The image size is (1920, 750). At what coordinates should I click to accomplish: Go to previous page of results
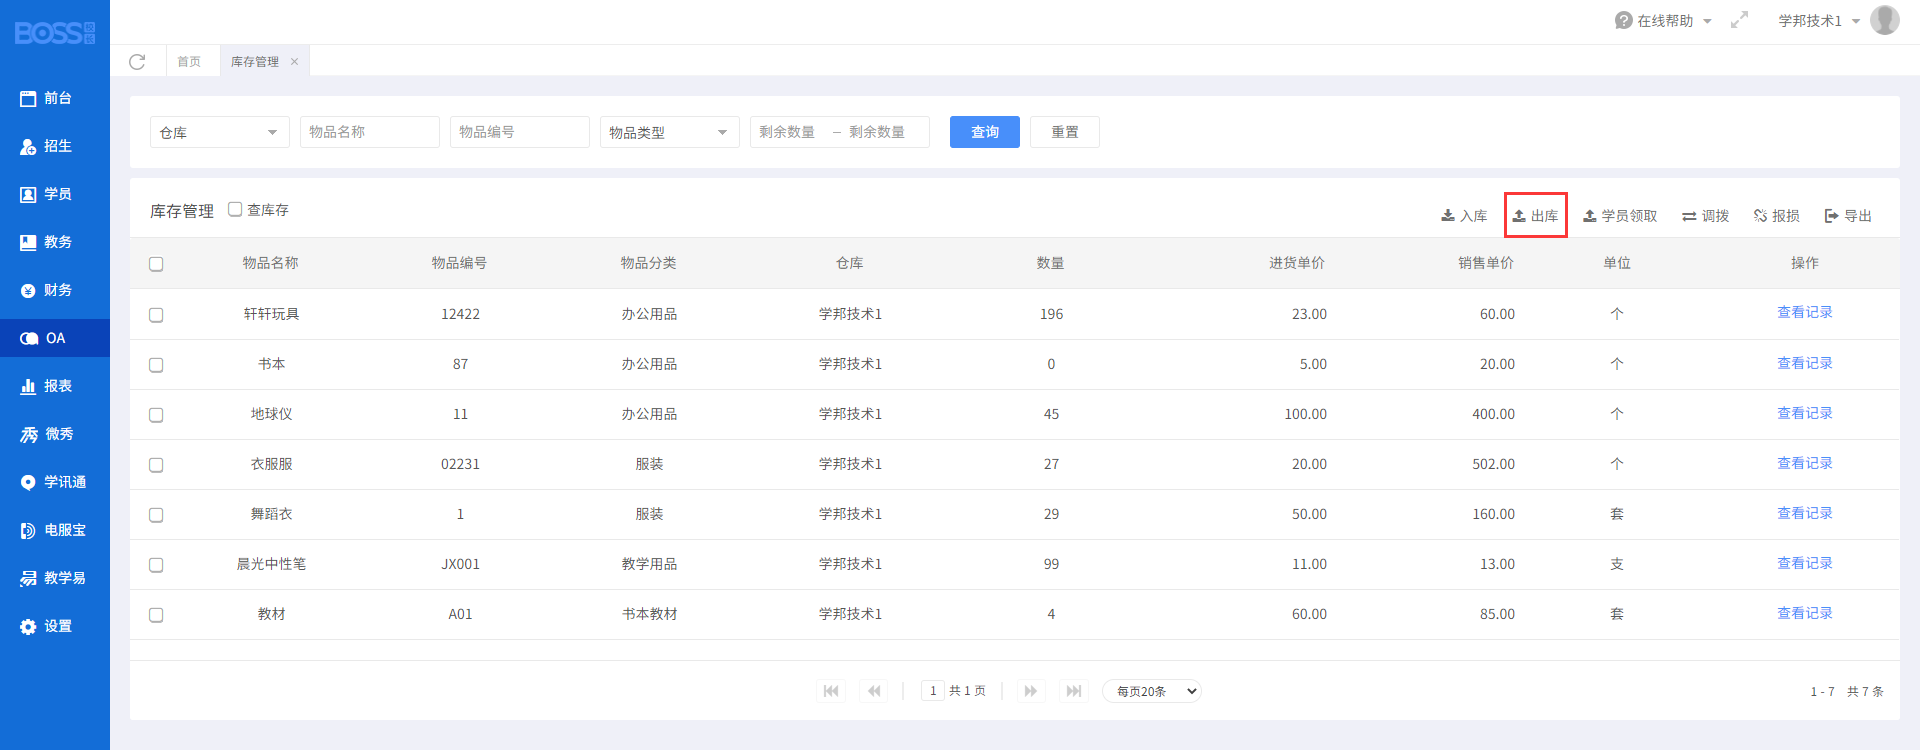pyautogui.click(x=874, y=691)
